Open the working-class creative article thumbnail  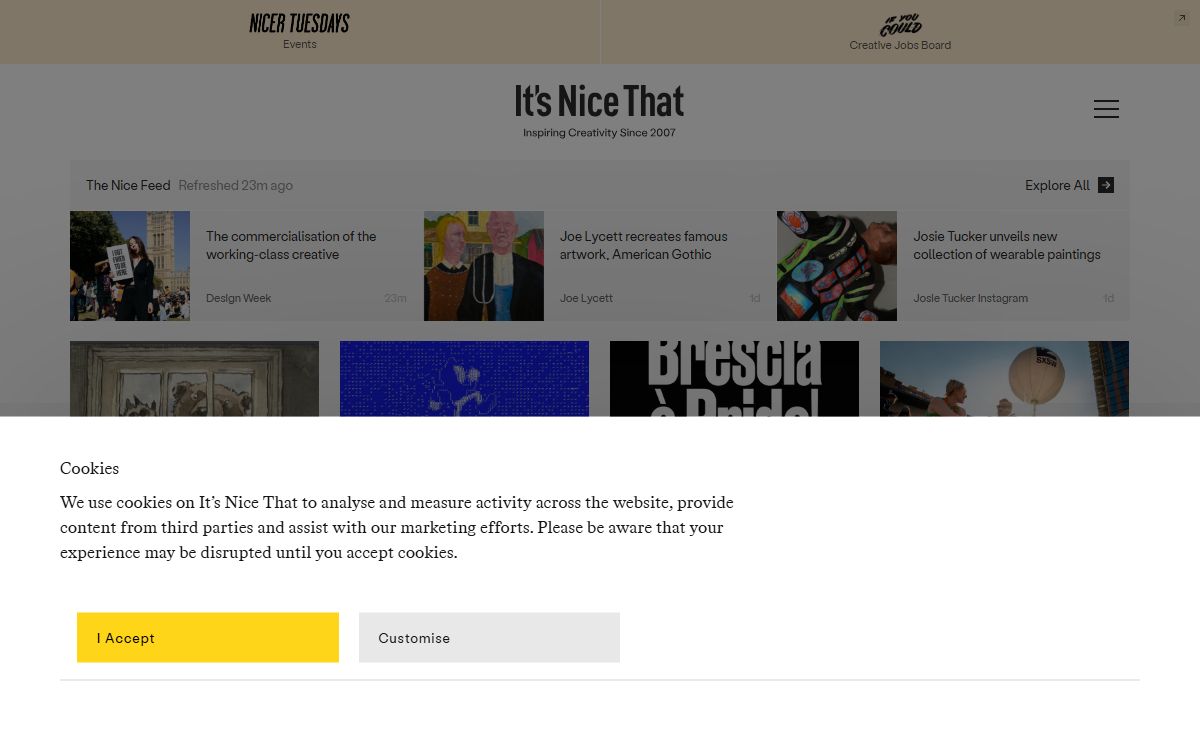[x=130, y=266]
